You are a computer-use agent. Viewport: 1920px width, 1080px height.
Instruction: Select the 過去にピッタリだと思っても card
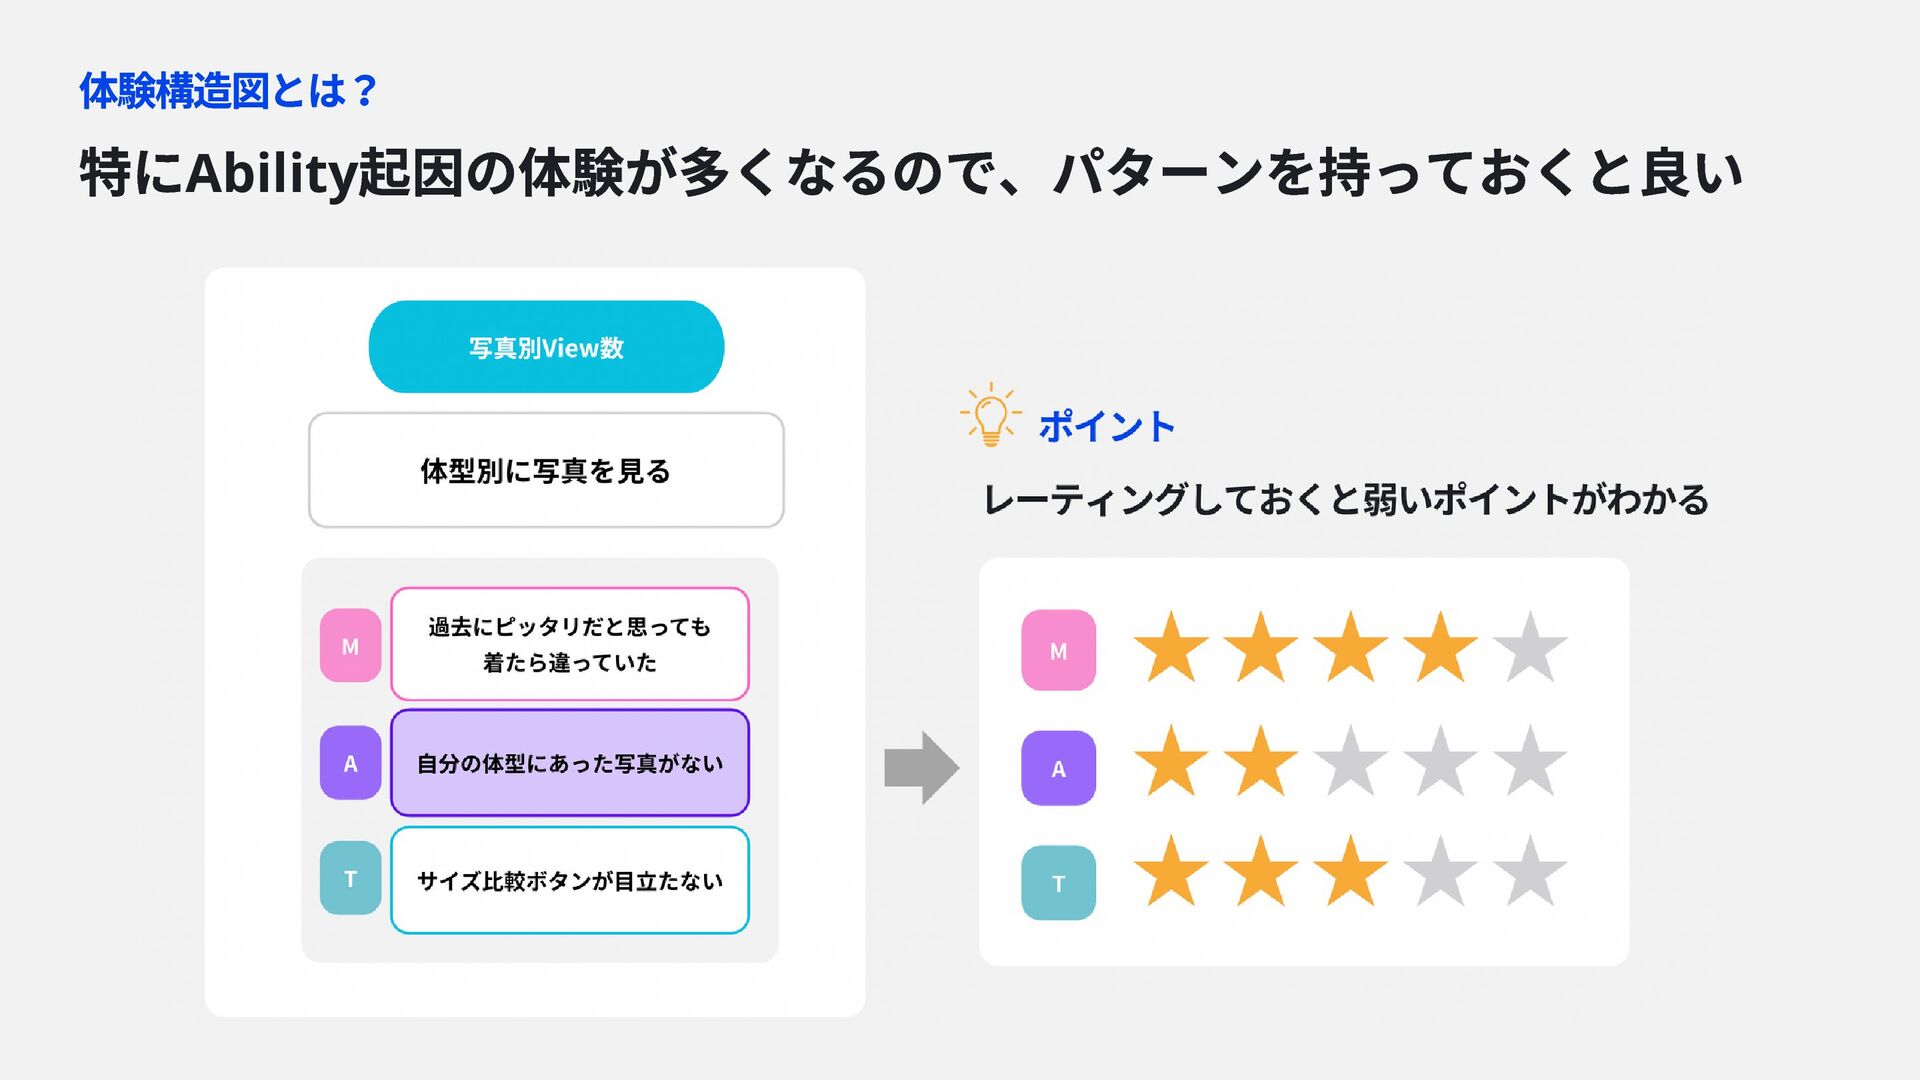point(569,644)
